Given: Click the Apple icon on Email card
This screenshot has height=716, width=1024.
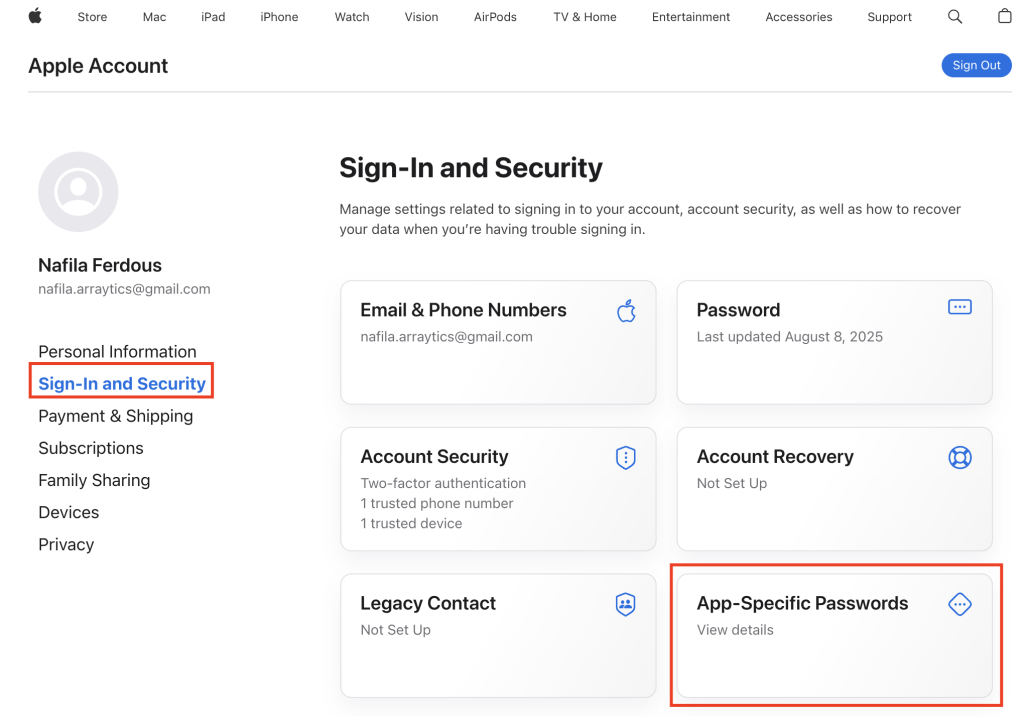Looking at the screenshot, I should (x=626, y=311).
